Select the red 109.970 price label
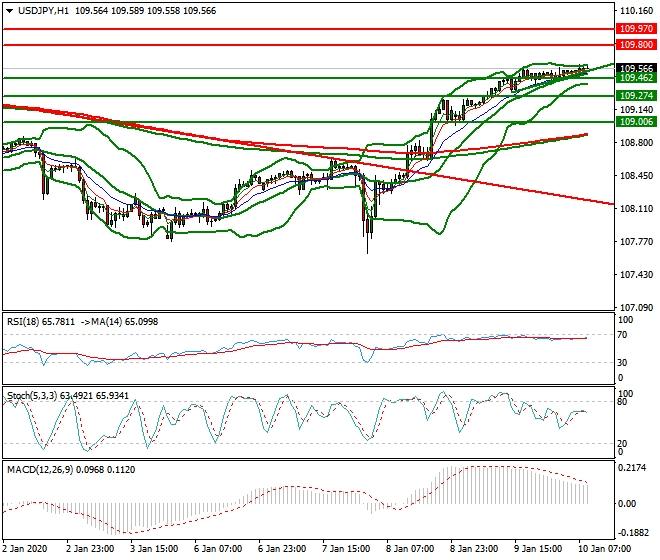This screenshot has height=560, width=660. [x=636, y=29]
